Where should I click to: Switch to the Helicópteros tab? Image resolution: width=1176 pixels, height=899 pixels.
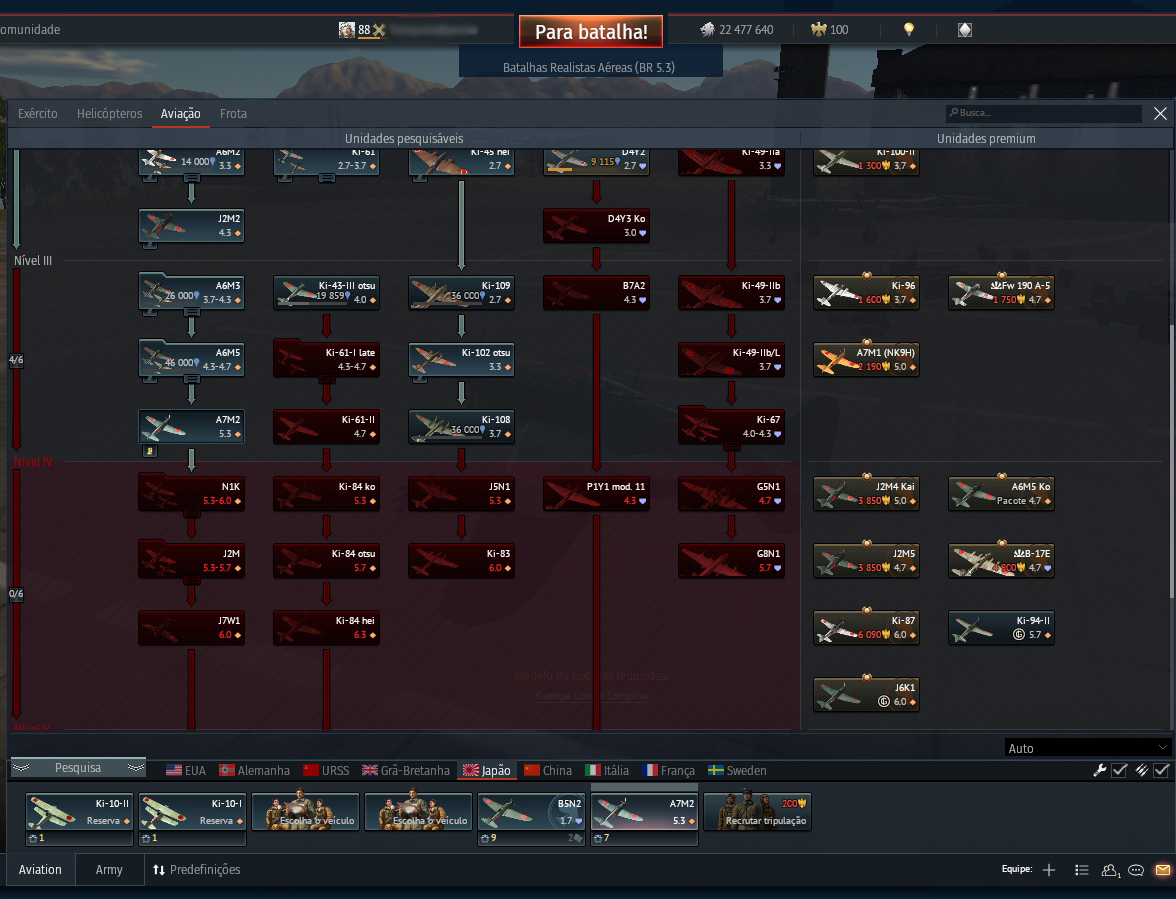(x=110, y=113)
